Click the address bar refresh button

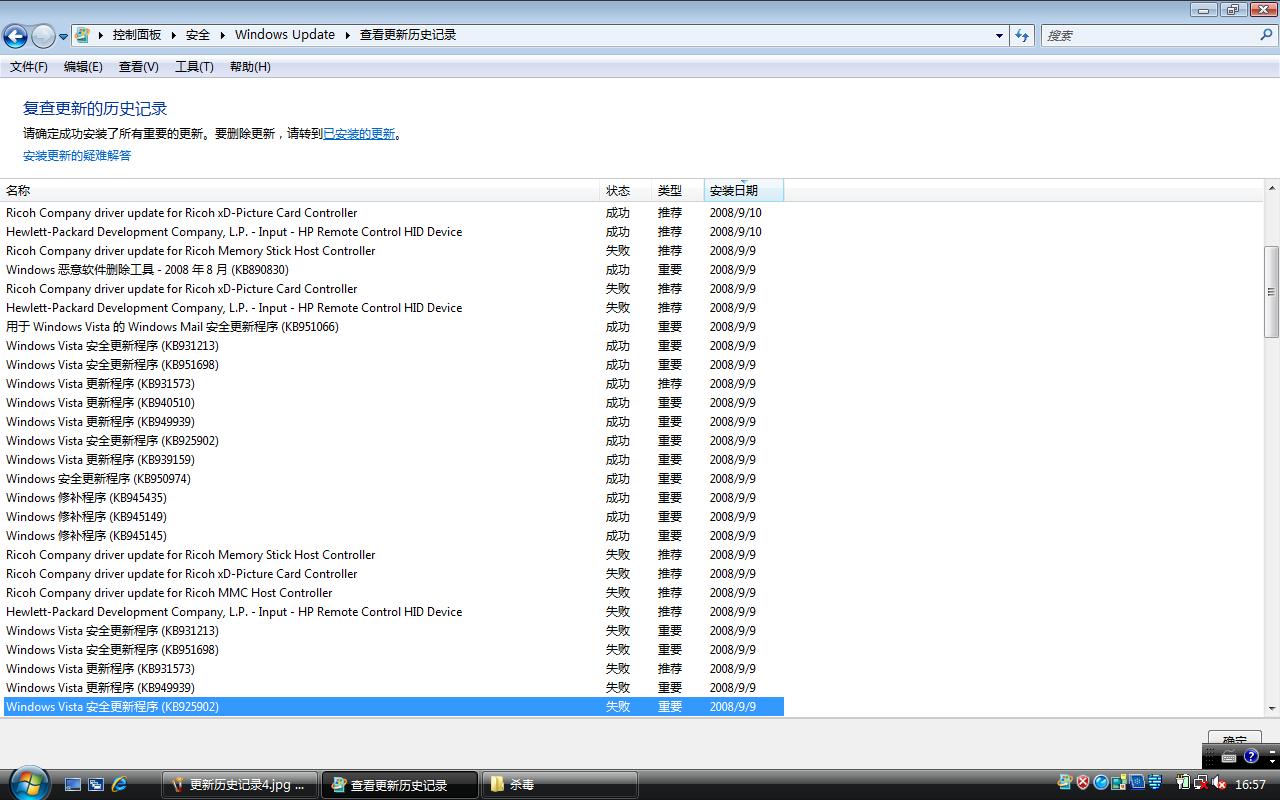pos(1022,35)
